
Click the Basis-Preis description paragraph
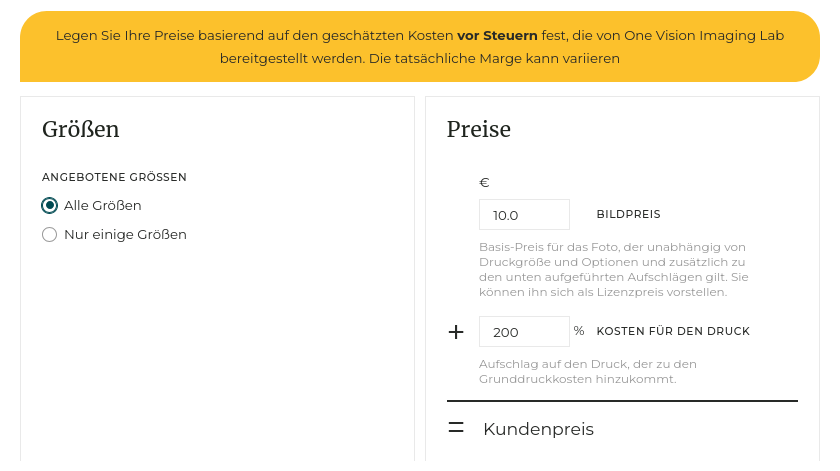point(613,270)
